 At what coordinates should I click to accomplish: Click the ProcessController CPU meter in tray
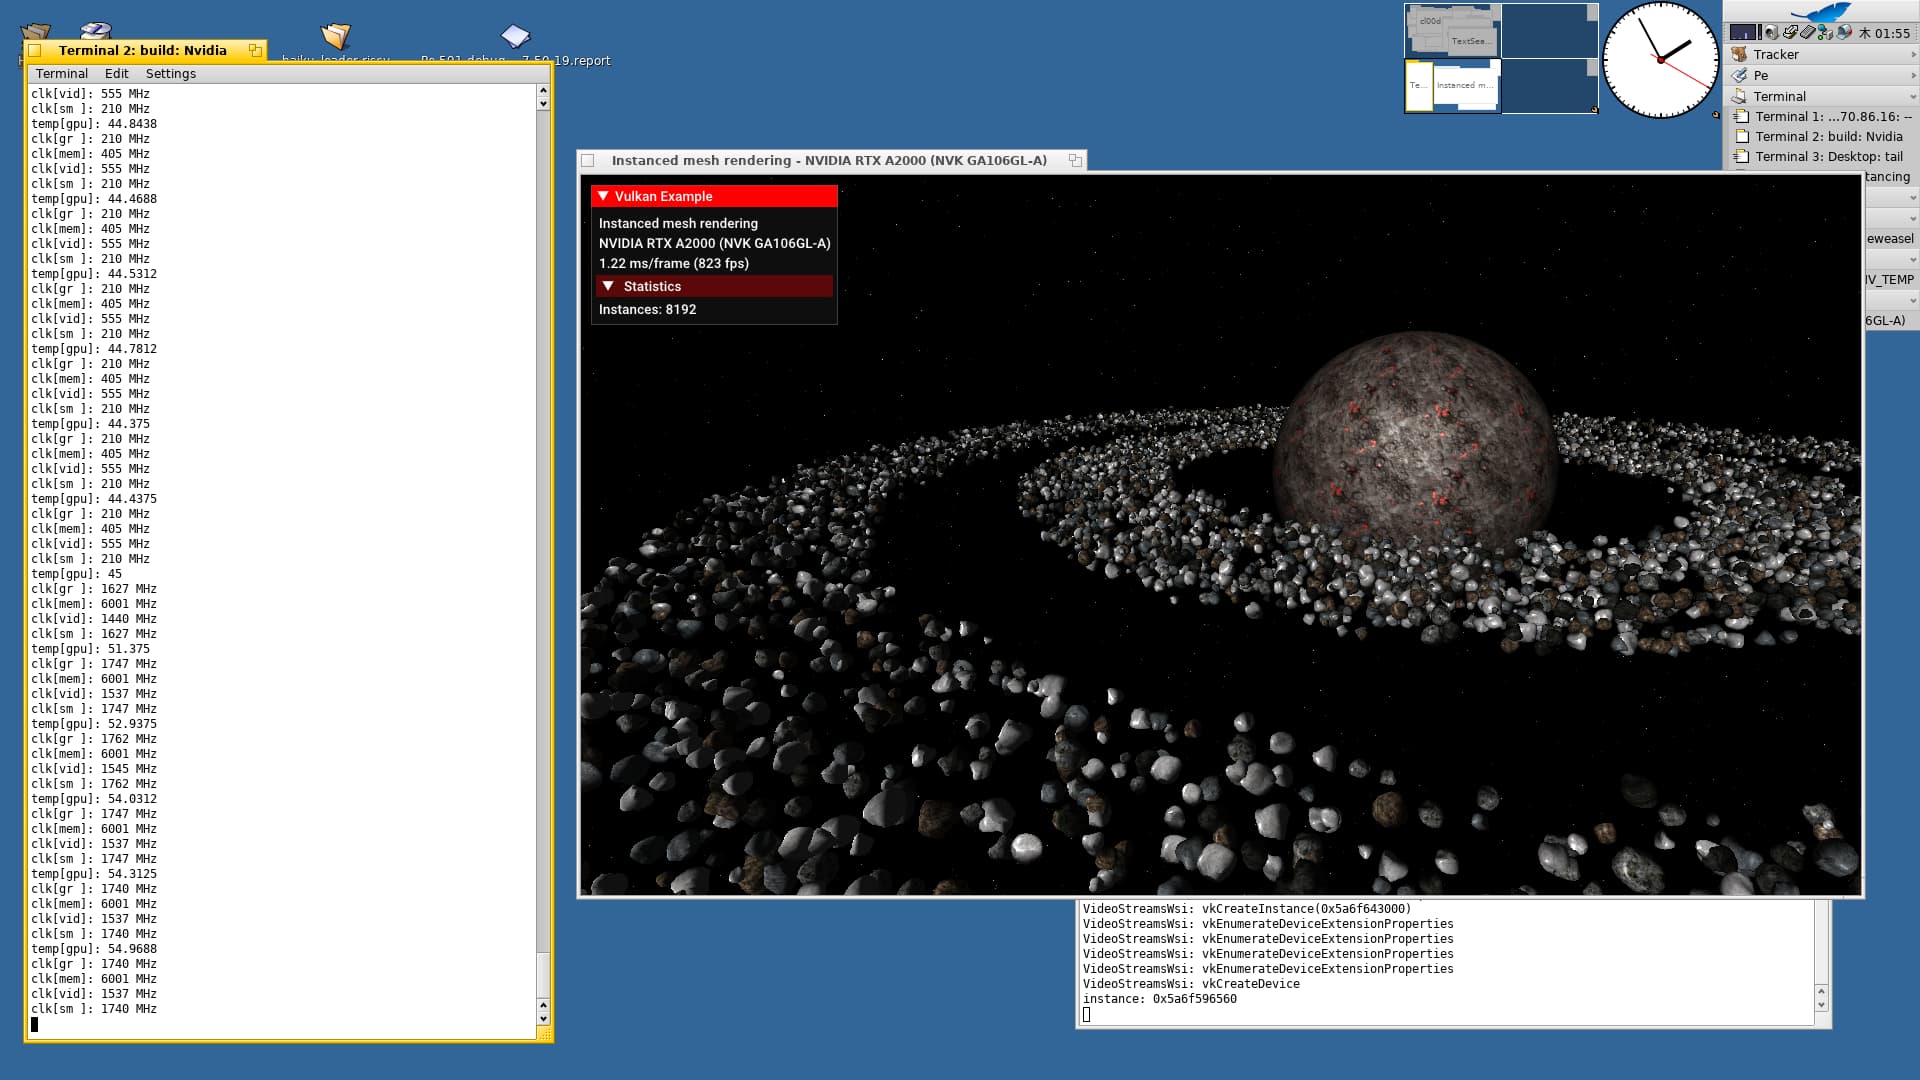pyautogui.click(x=1743, y=32)
